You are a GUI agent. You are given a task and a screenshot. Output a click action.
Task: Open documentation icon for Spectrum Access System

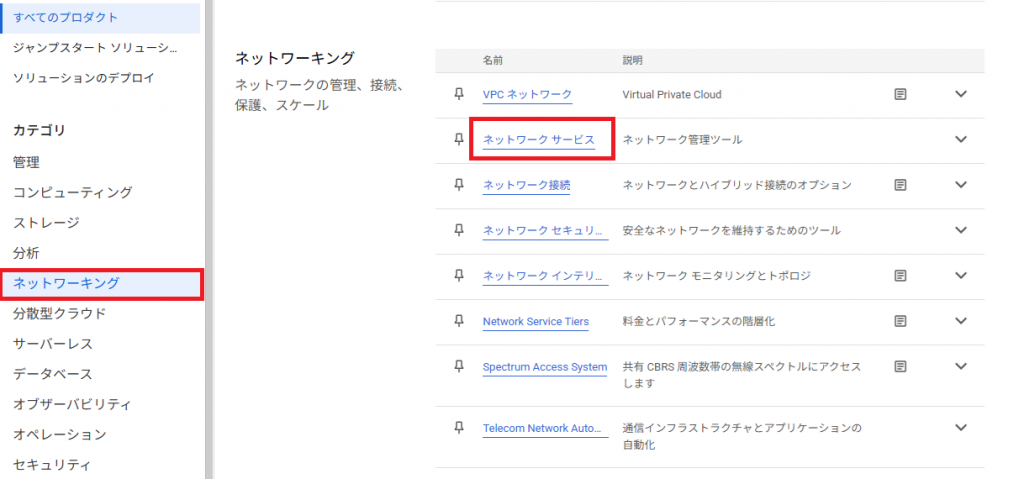pos(900,367)
